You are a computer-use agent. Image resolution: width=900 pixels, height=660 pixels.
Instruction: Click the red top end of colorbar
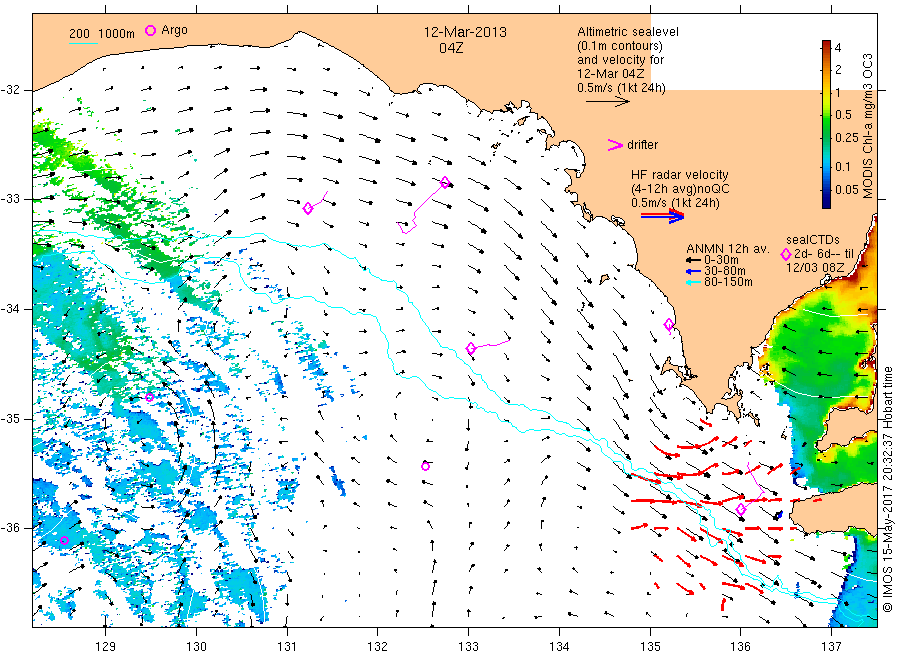coord(827,44)
